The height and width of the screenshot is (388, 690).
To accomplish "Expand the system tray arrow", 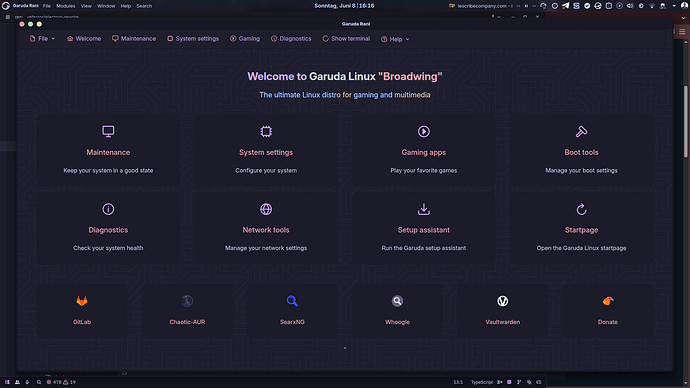I will 674,6.
